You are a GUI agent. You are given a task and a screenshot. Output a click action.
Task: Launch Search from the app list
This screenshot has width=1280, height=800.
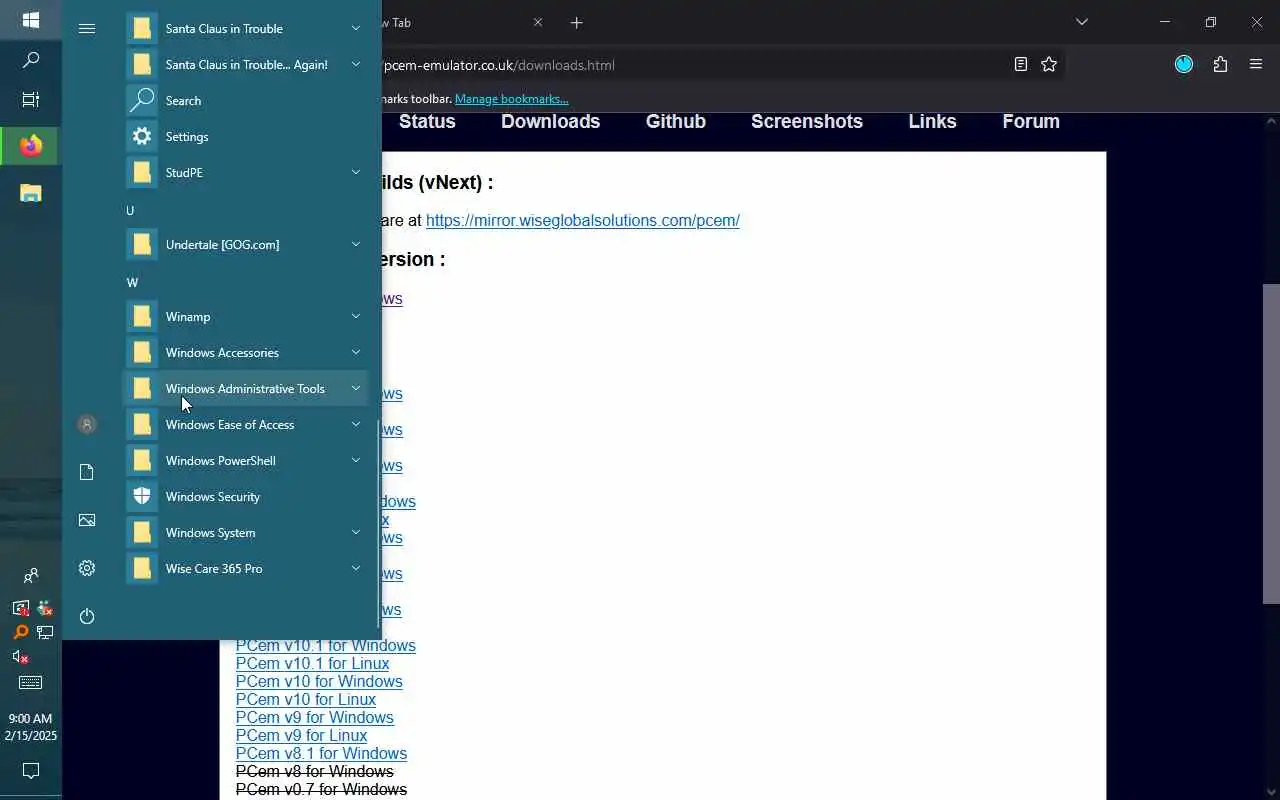click(246, 100)
